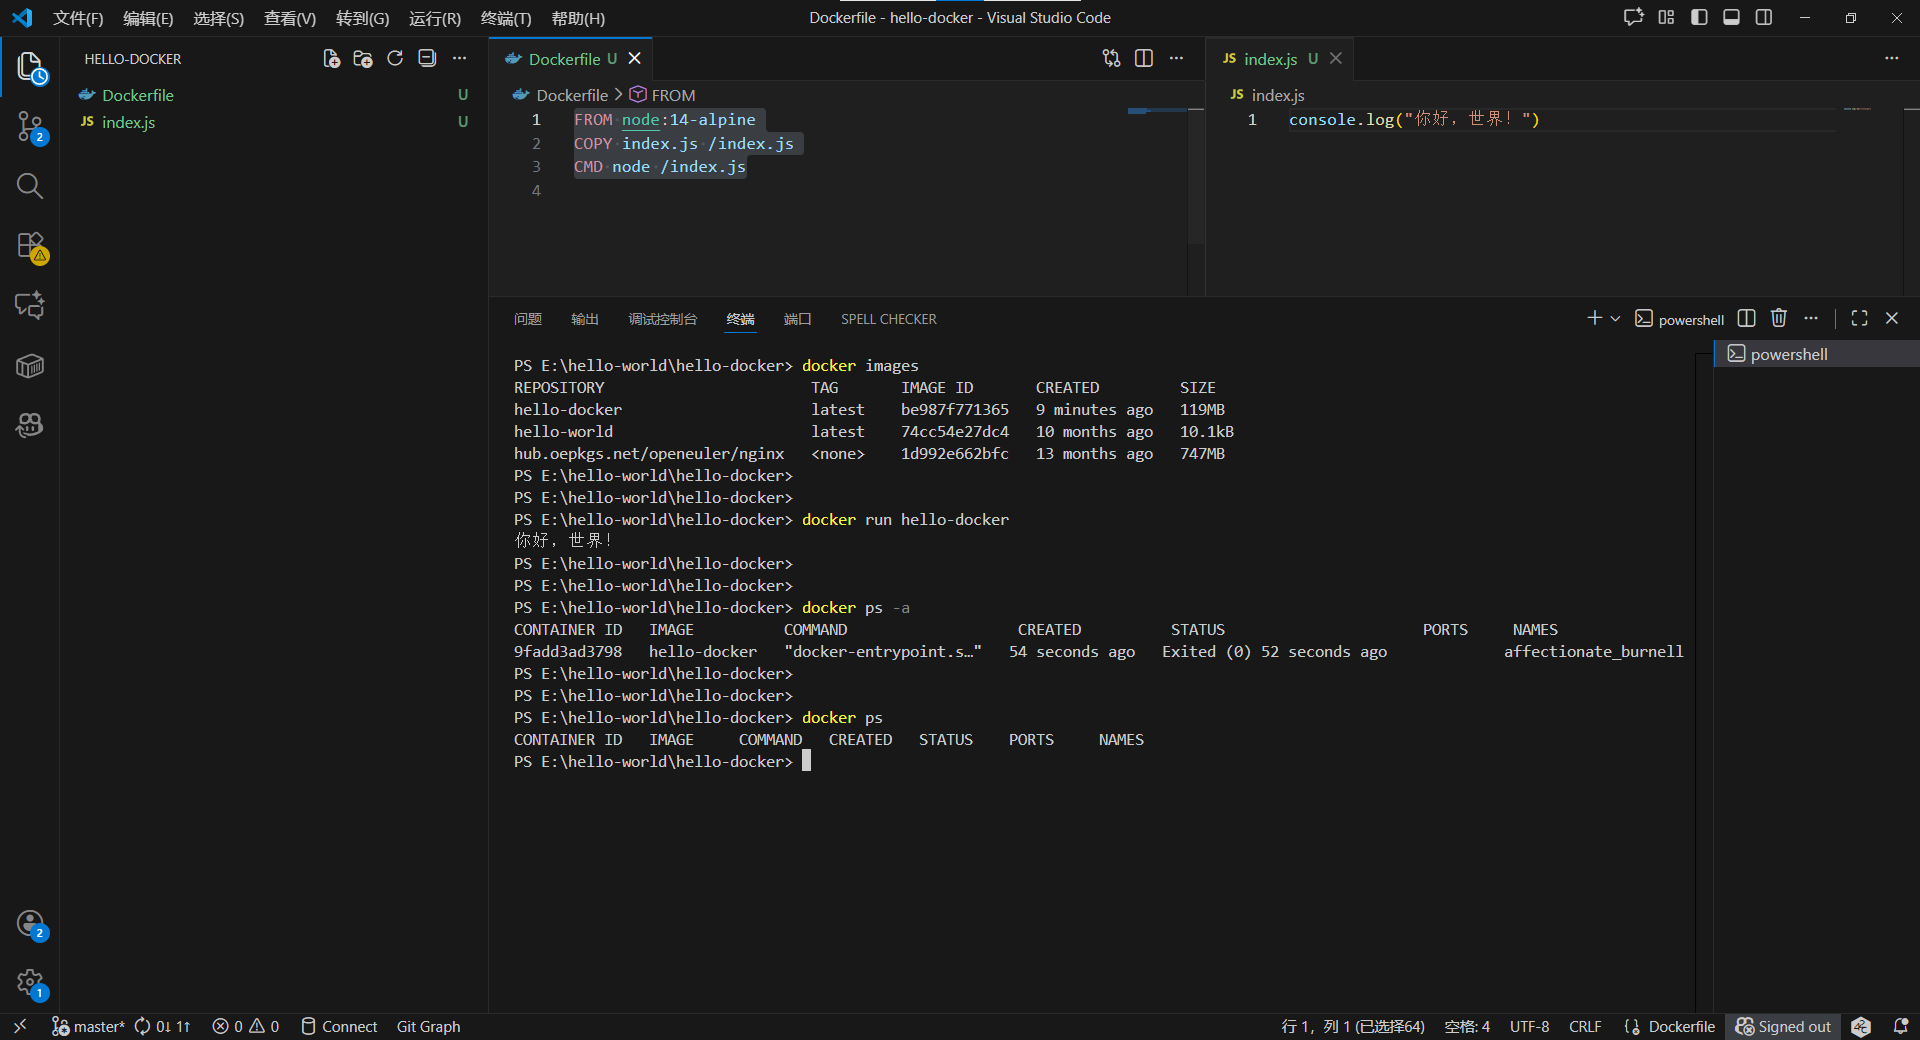Split the Dockerfile editor right
Image resolution: width=1920 pixels, height=1040 pixels.
coord(1144,59)
